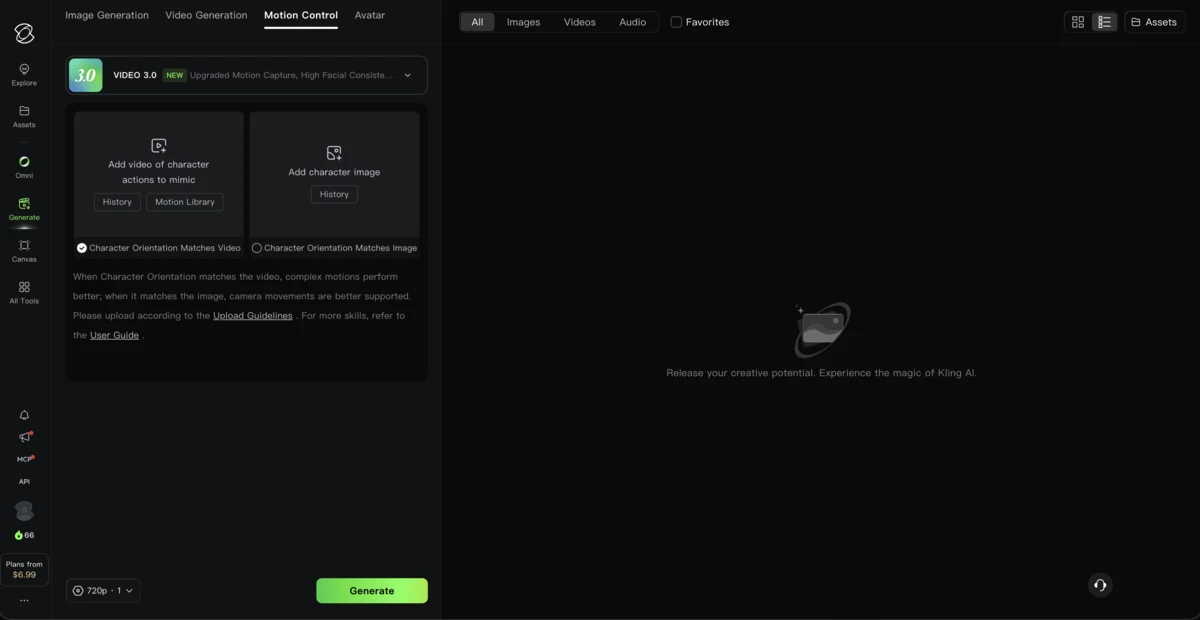Show All assets filter
1200x620 pixels.
477,22
